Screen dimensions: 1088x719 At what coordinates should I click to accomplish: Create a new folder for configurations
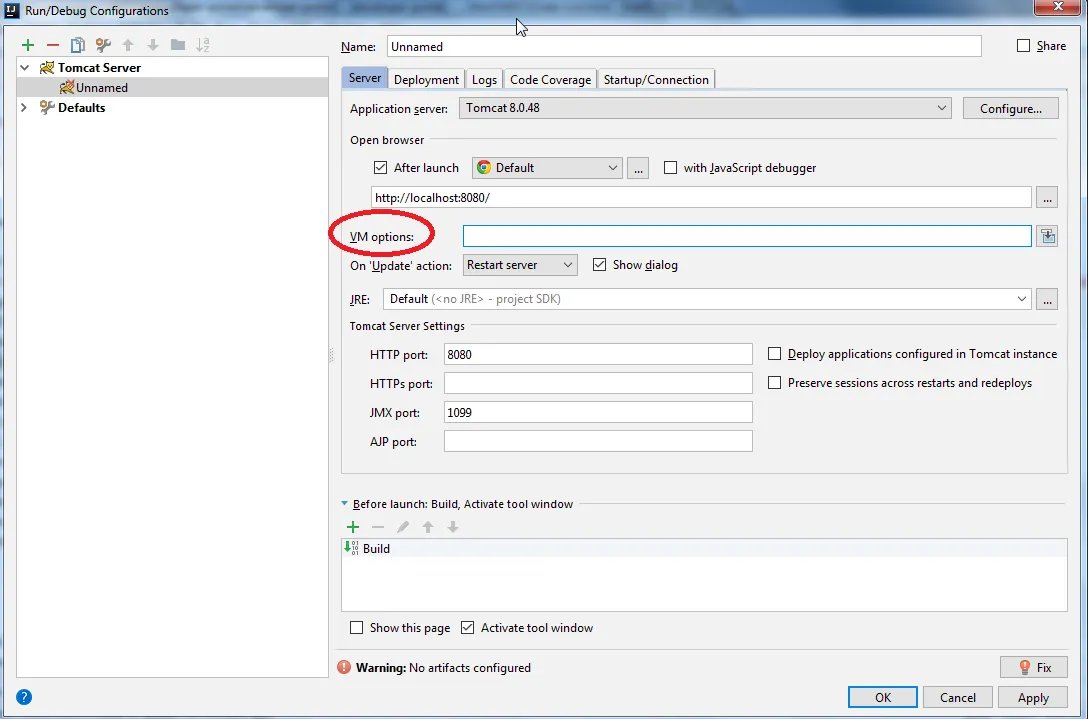[x=178, y=45]
